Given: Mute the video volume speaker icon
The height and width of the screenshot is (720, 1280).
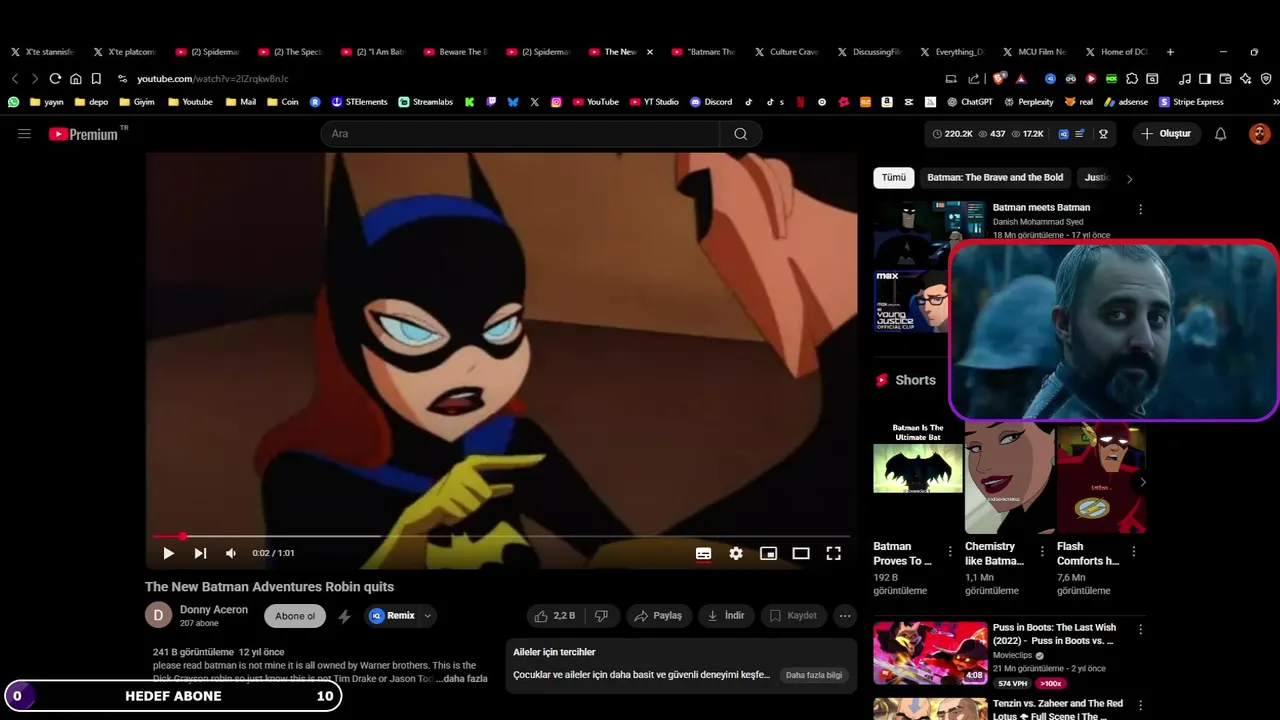Looking at the screenshot, I should pos(231,553).
